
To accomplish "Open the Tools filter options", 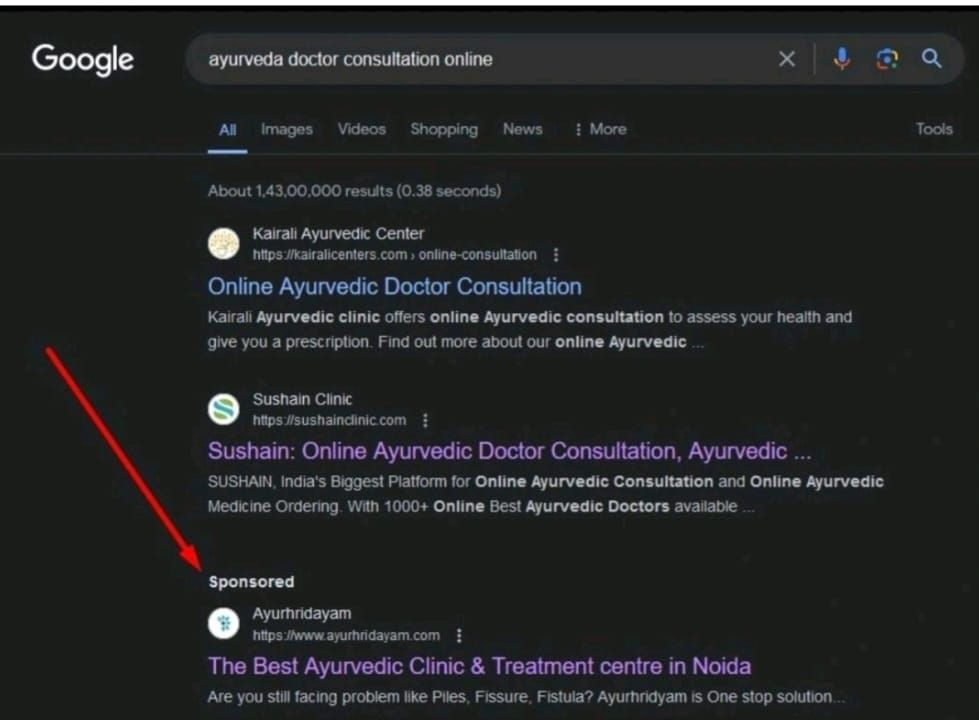I will [934, 129].
